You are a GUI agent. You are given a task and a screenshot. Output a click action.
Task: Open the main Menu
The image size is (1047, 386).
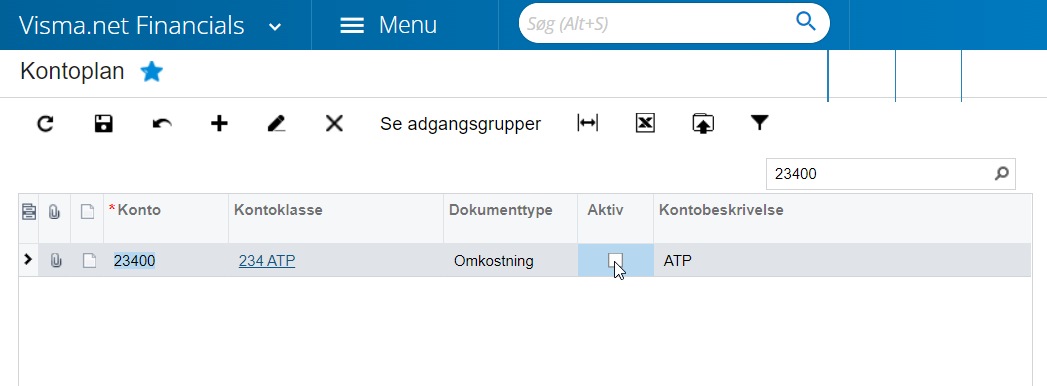(389, 25)
